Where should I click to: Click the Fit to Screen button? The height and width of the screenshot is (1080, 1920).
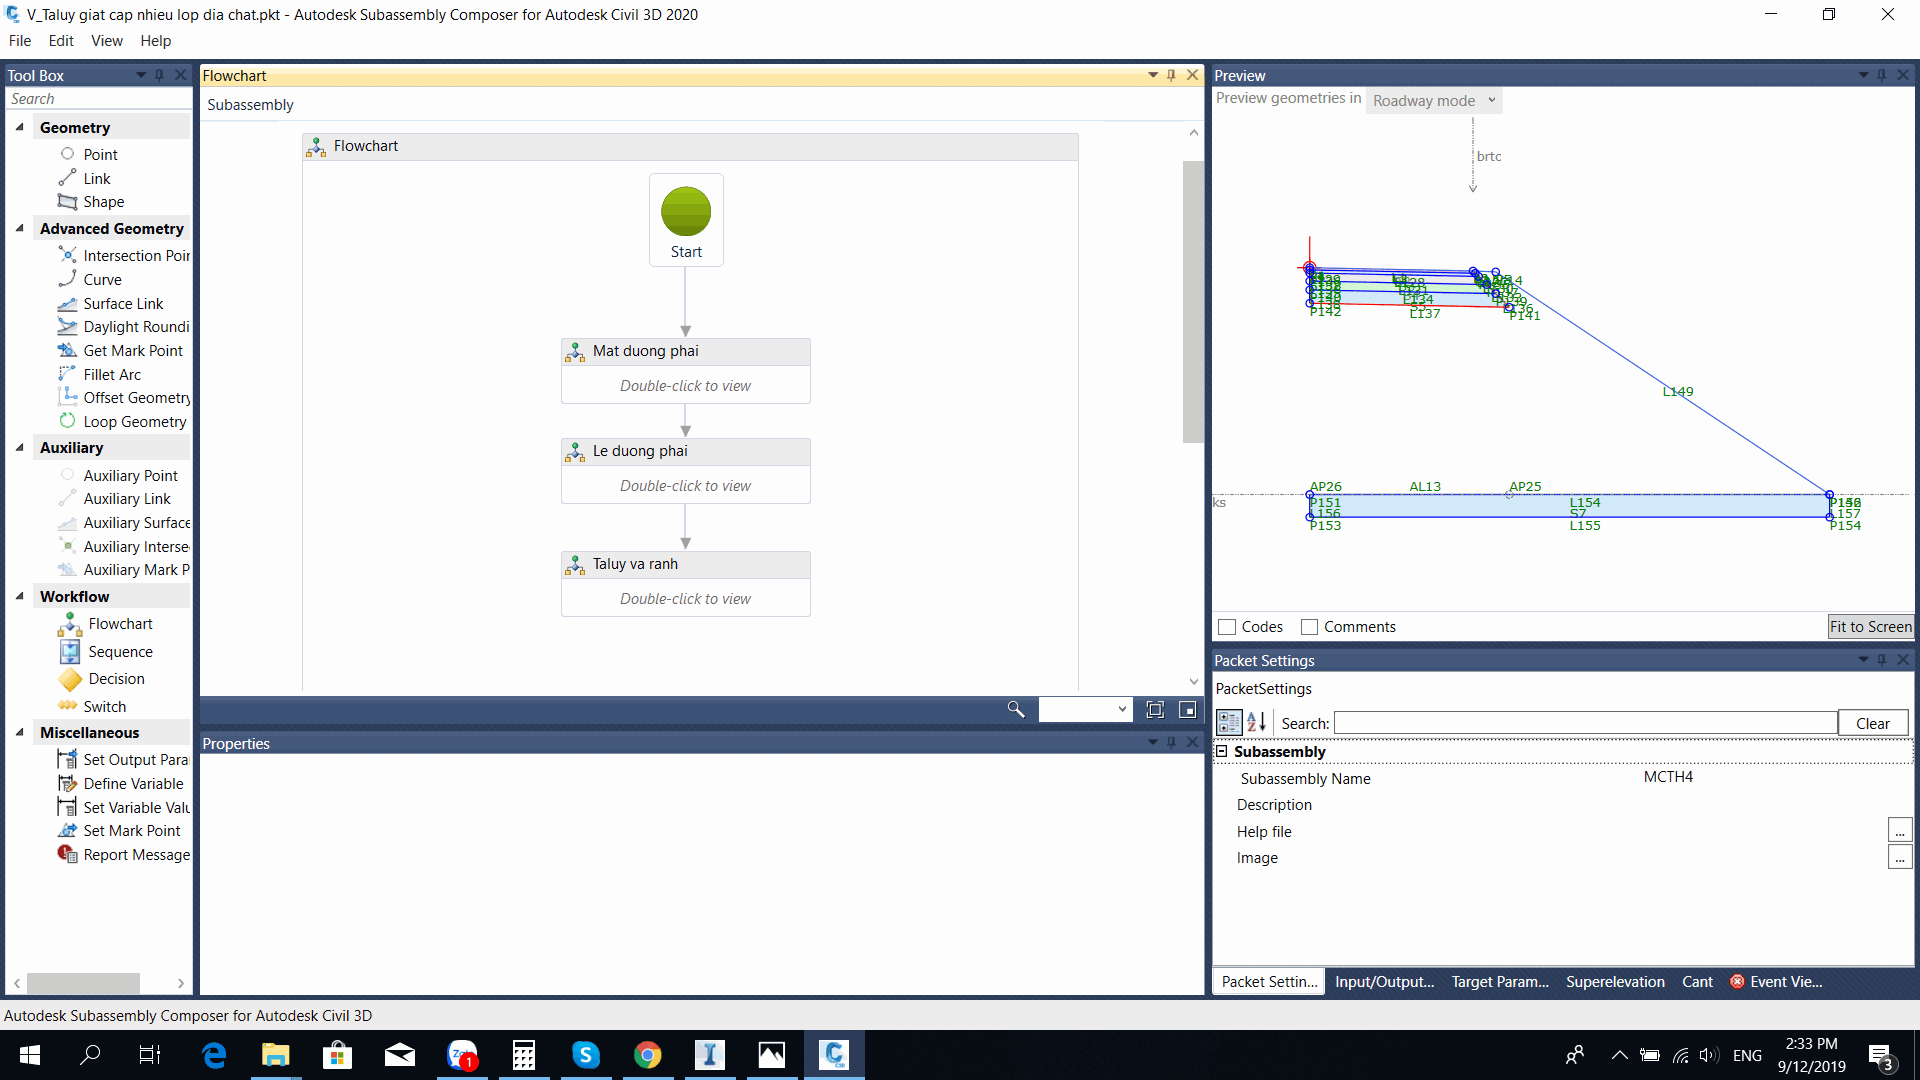(1870, 626)
